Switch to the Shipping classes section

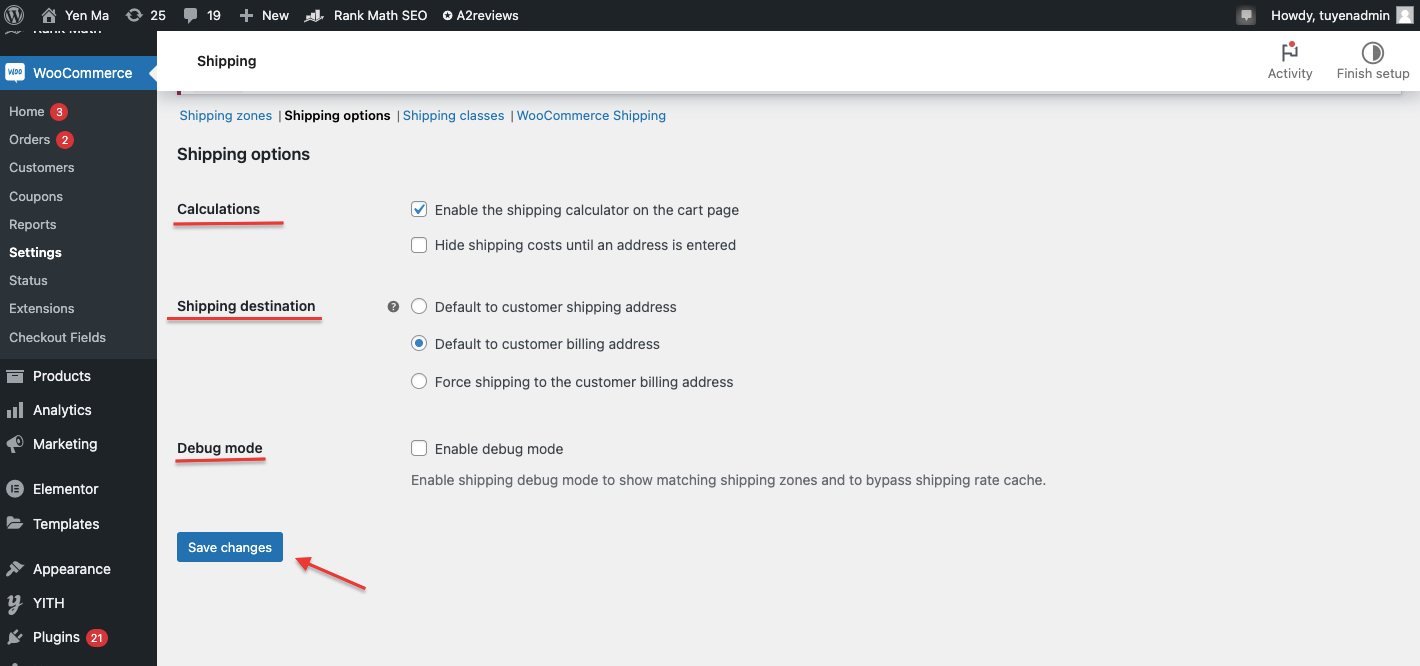pyautogui.click(x=453, y=115)
